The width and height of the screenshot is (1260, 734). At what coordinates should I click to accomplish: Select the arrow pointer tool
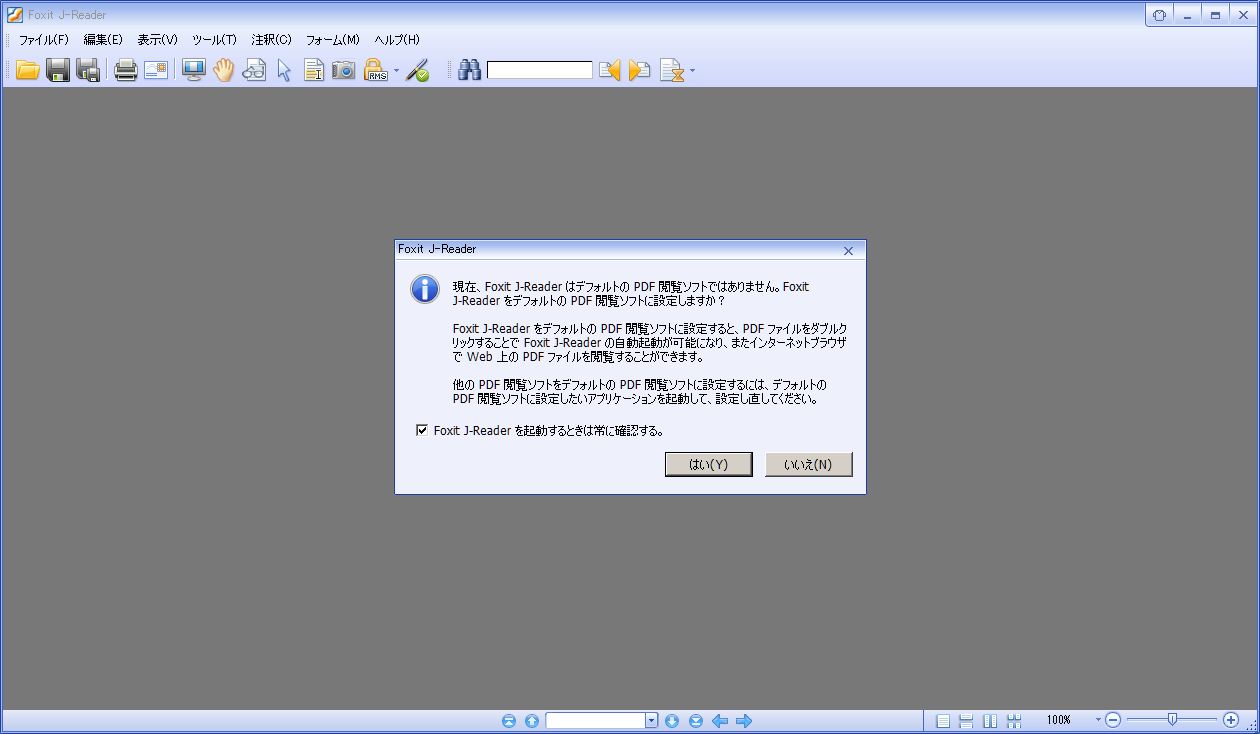pos(284,70)
